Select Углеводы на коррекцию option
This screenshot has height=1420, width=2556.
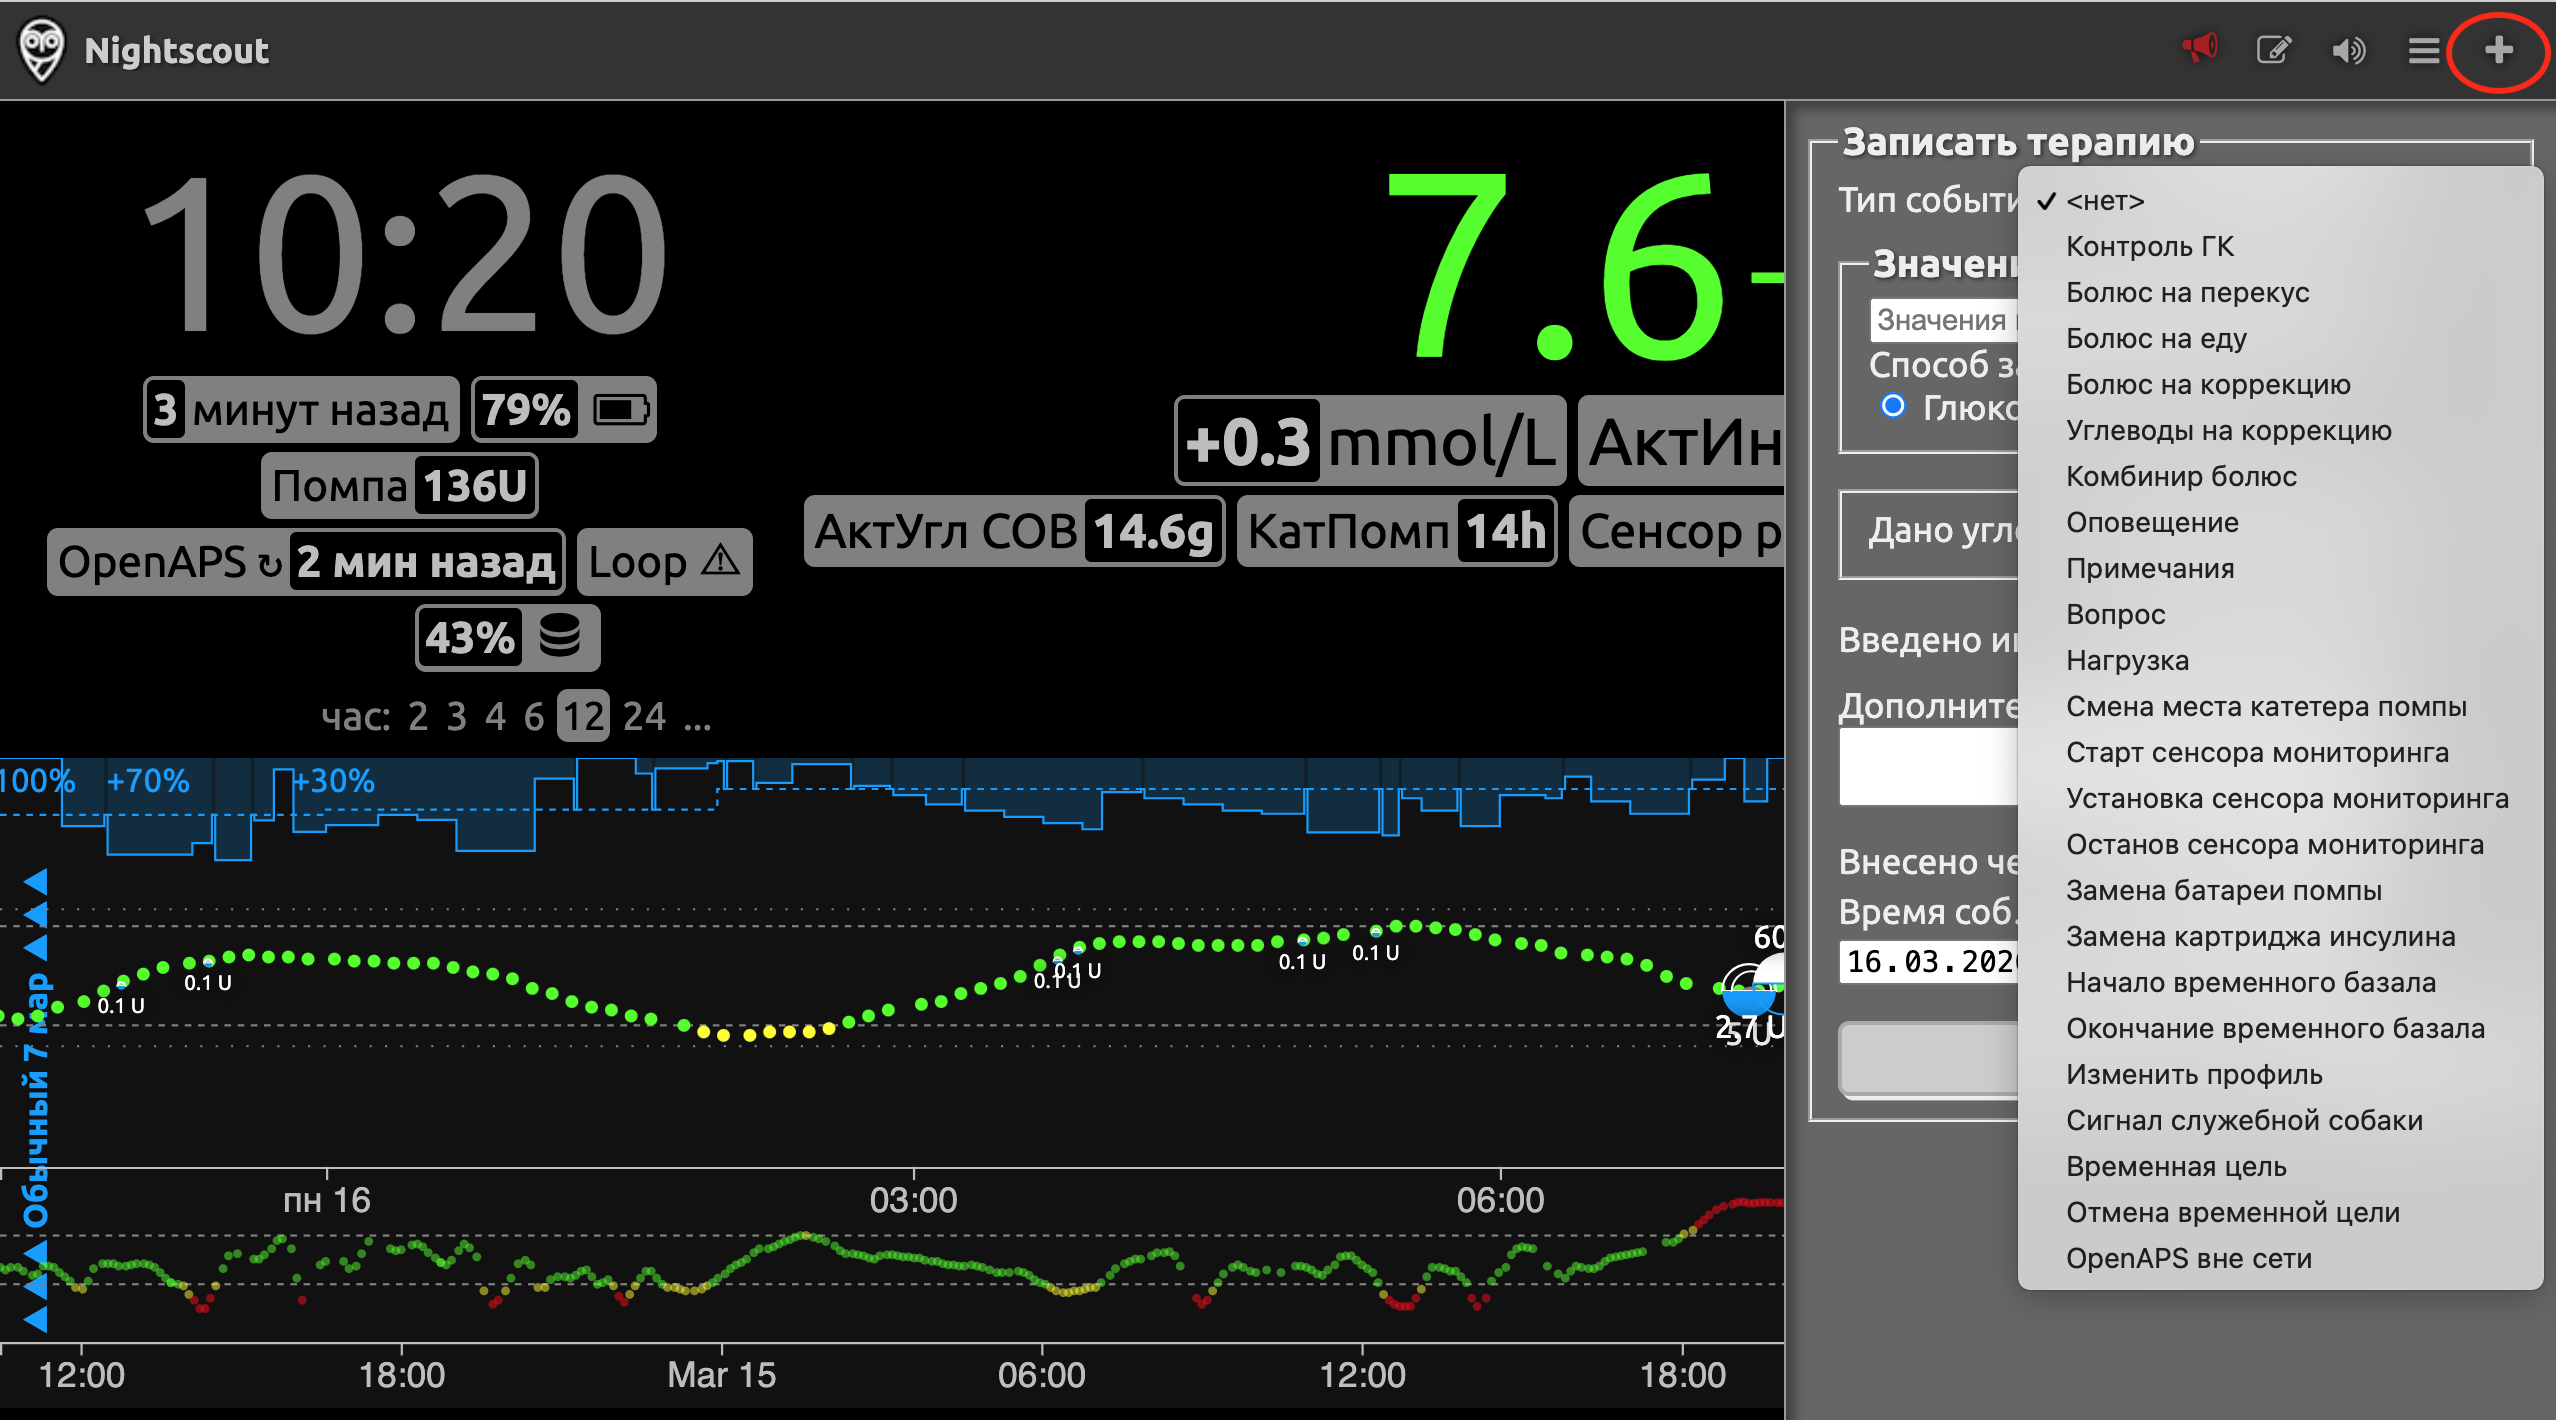(x=2280, y=430)
